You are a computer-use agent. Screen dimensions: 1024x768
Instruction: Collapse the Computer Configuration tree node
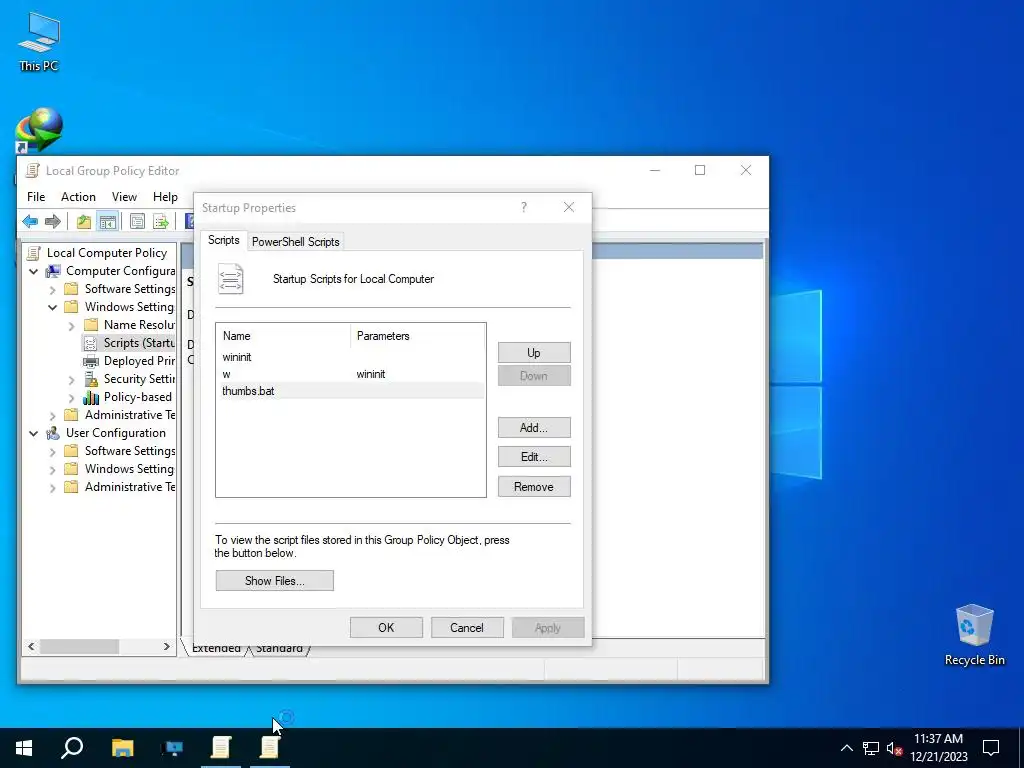tap(33, 271)
